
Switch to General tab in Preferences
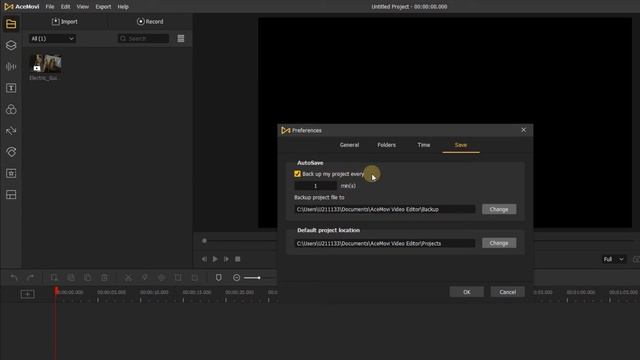pyautogui.click(x=349, y=145)
